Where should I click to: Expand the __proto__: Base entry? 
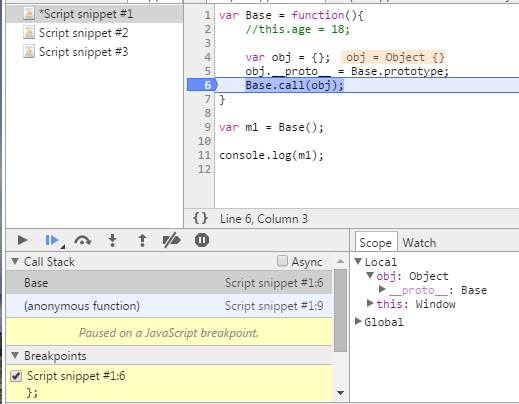tap(382, 289)
